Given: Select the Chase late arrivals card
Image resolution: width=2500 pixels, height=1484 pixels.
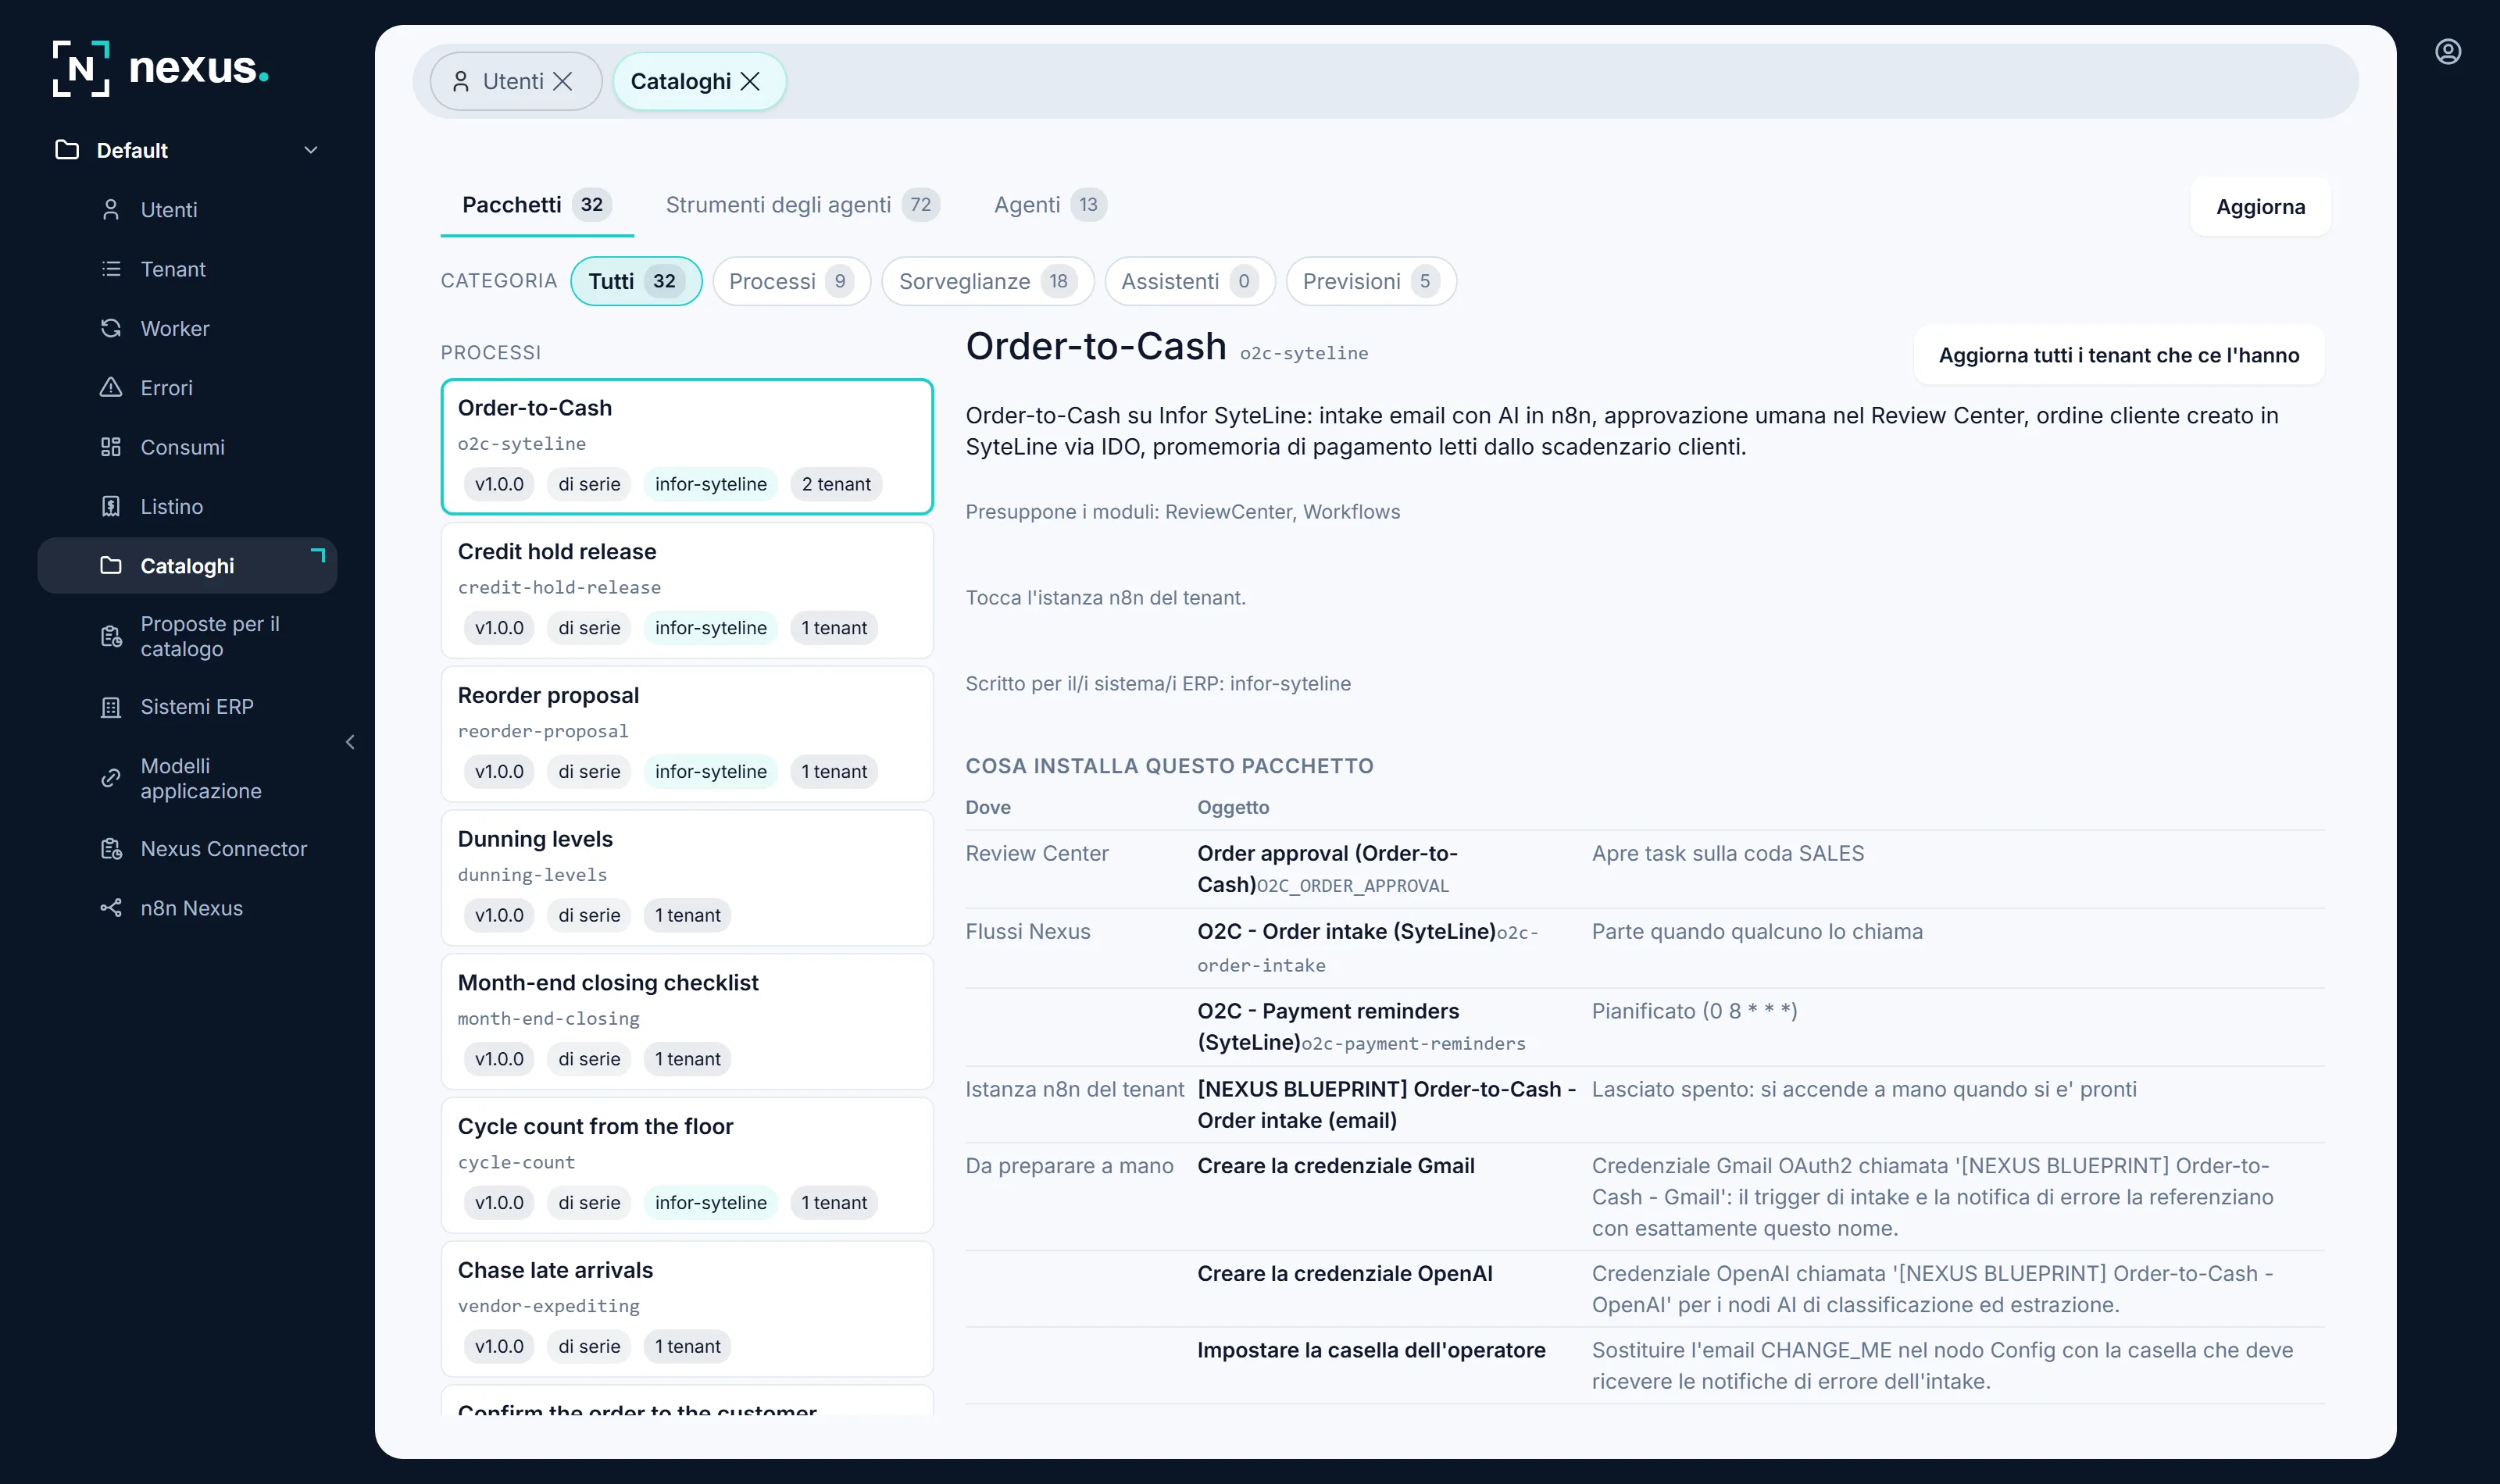Looking at the screenshot, I should pos(687,1309).
